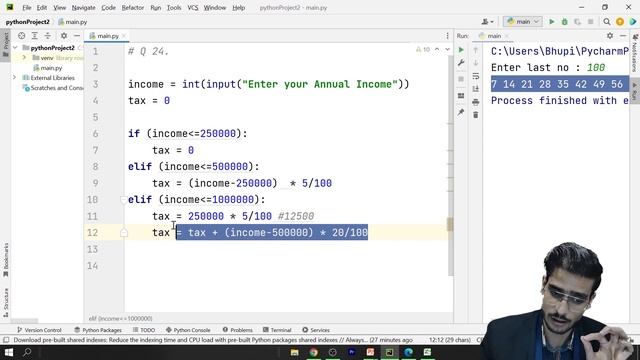
Task: Open the Edit menu
Action: pyautogui.click(x=42, y=8)
